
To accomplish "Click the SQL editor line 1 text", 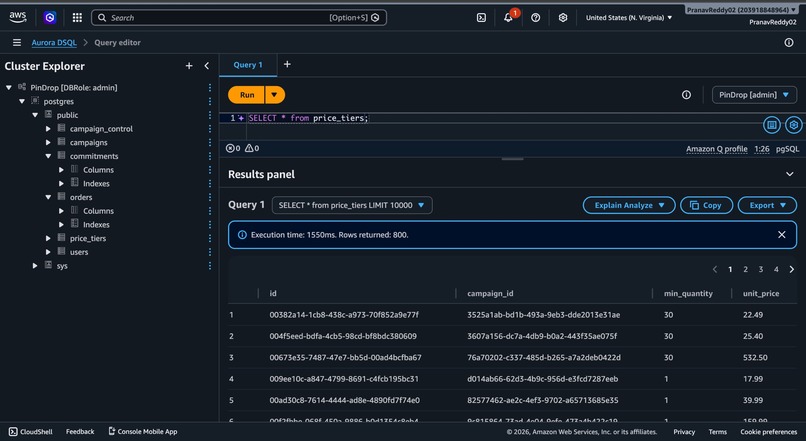I will coord(308,118).
